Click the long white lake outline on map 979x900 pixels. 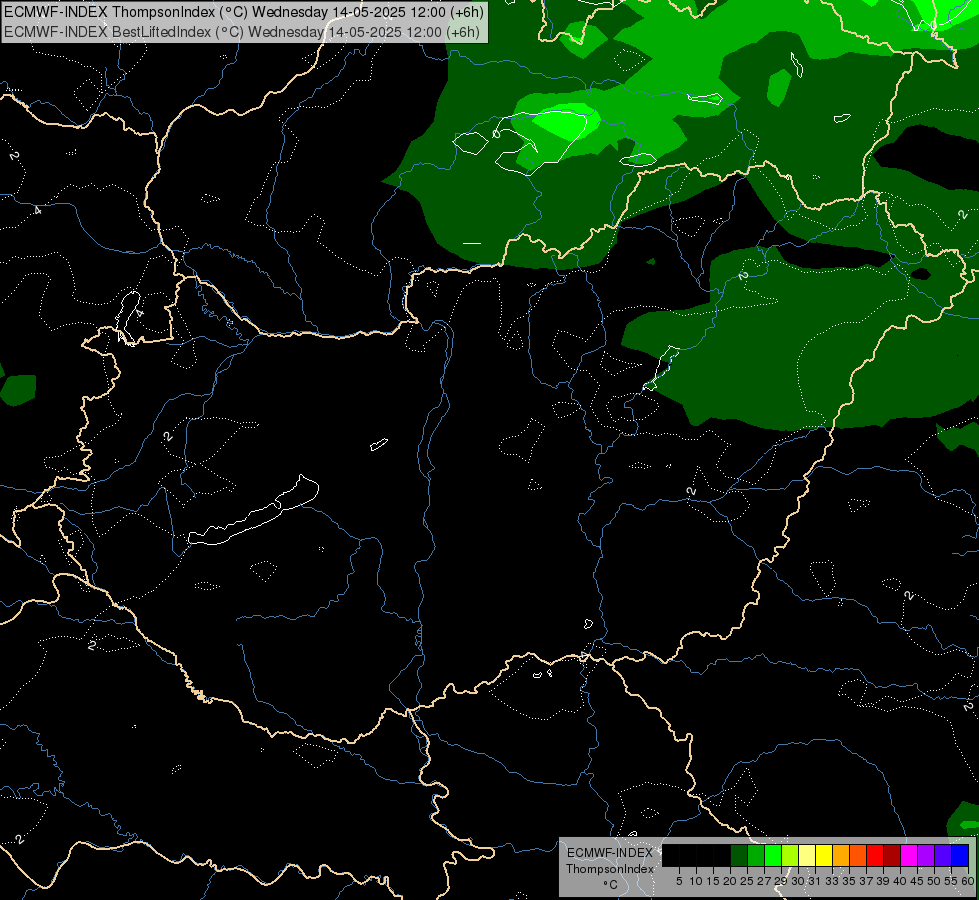tap(255, 515)
